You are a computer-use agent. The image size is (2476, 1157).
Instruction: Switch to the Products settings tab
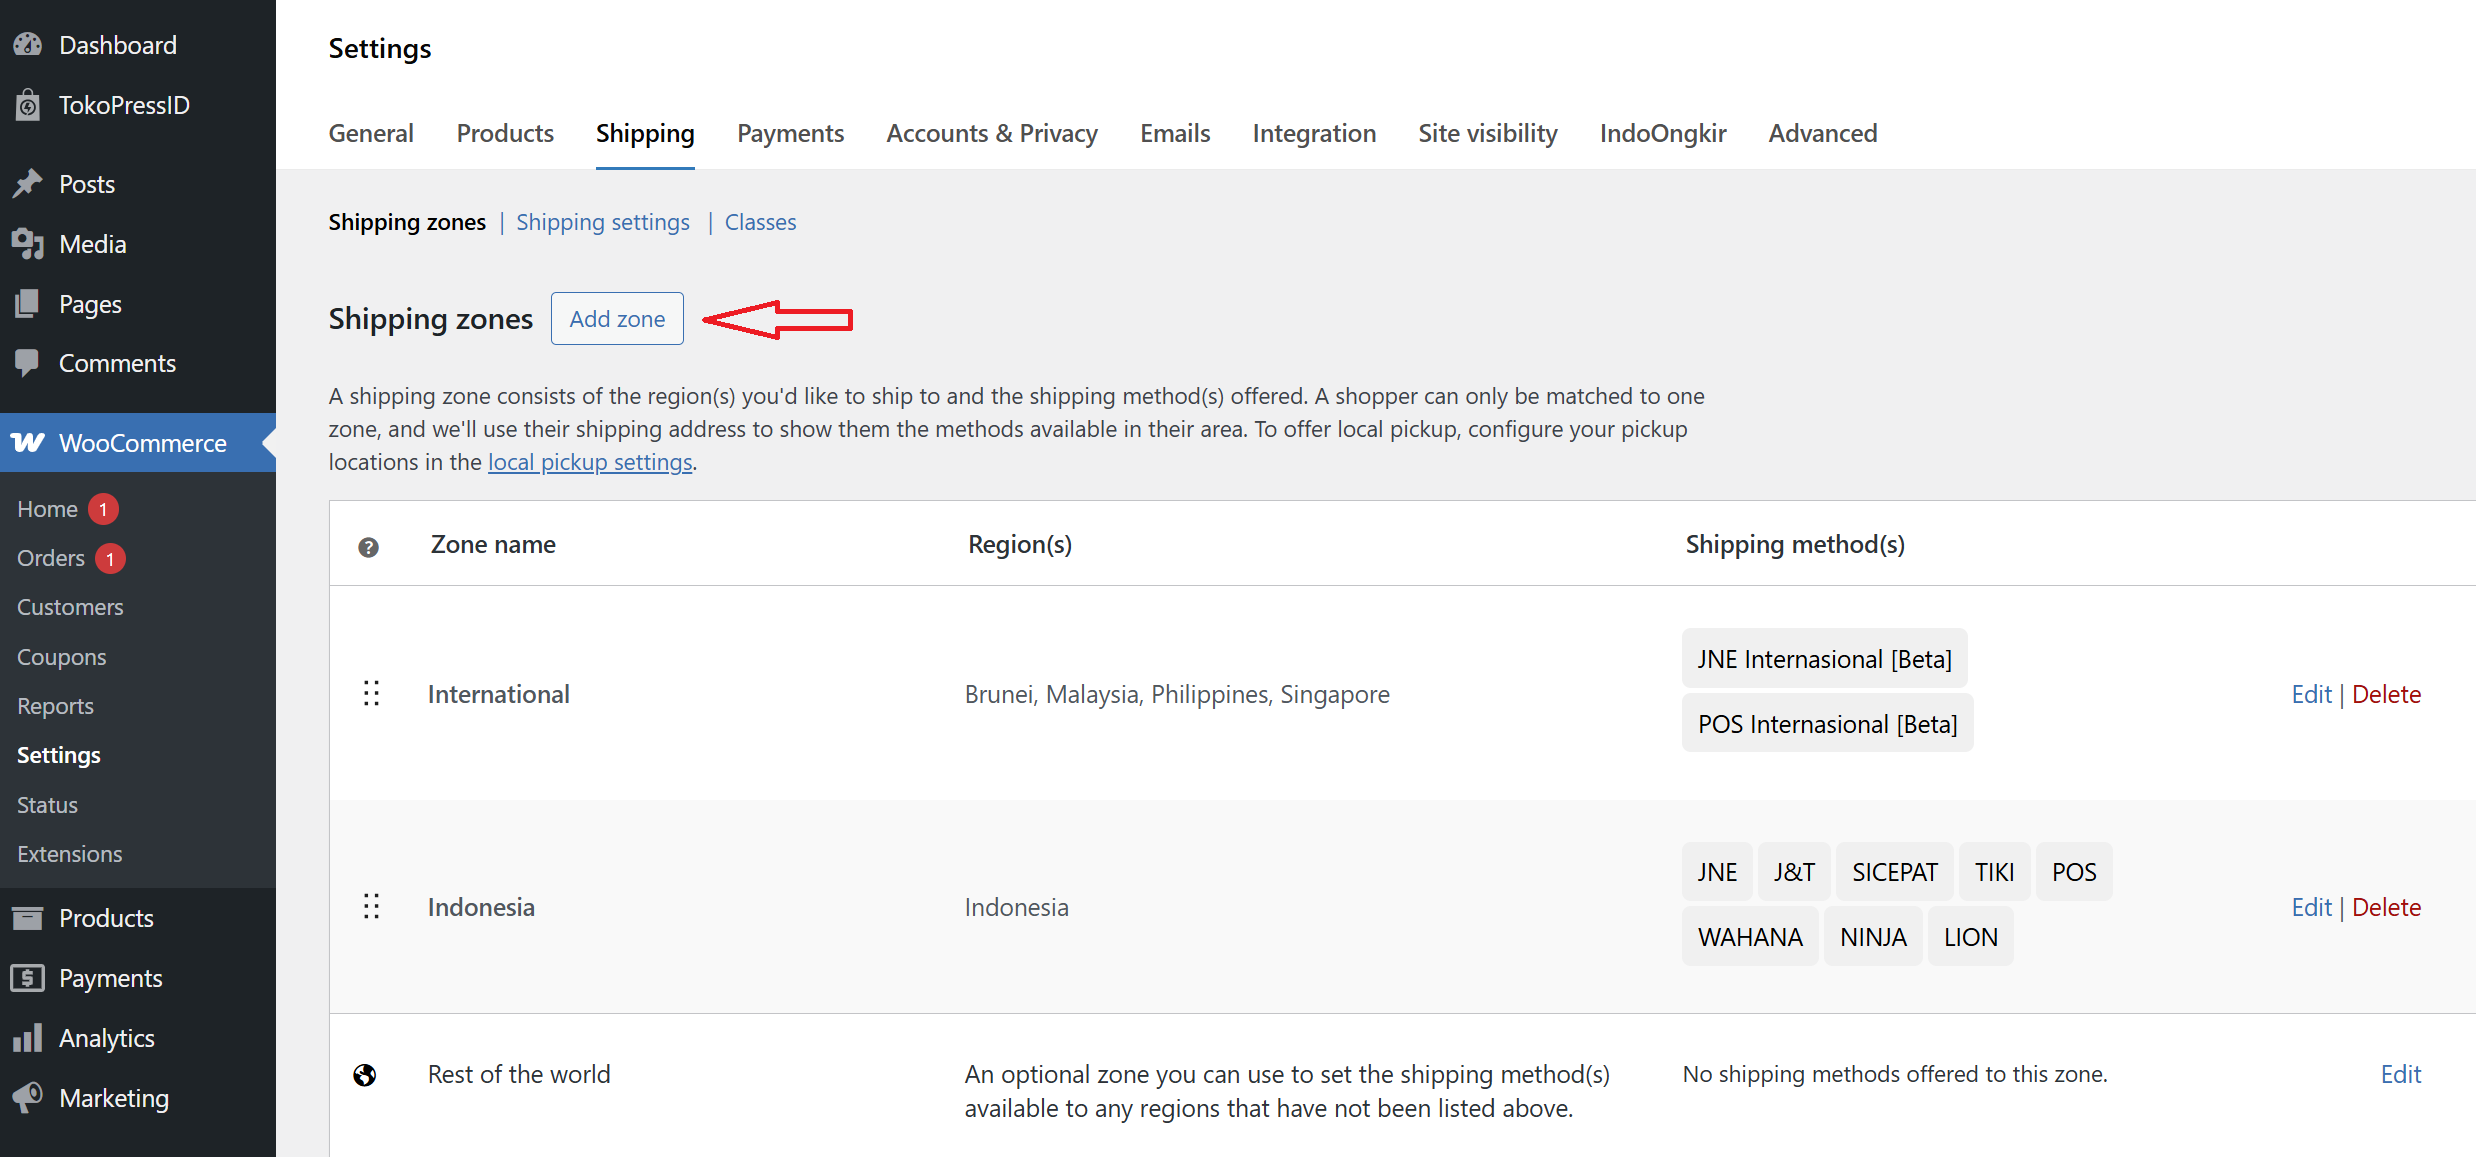(505, 133)
